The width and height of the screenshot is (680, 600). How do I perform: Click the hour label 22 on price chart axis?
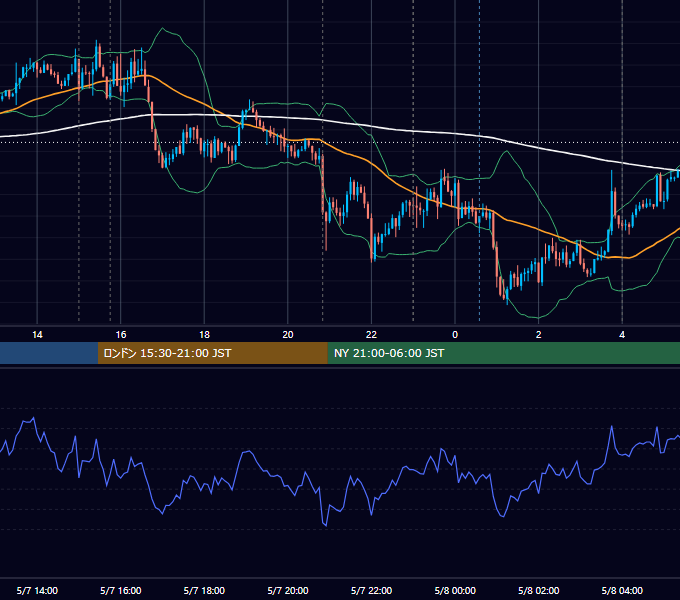click(371, 335)
